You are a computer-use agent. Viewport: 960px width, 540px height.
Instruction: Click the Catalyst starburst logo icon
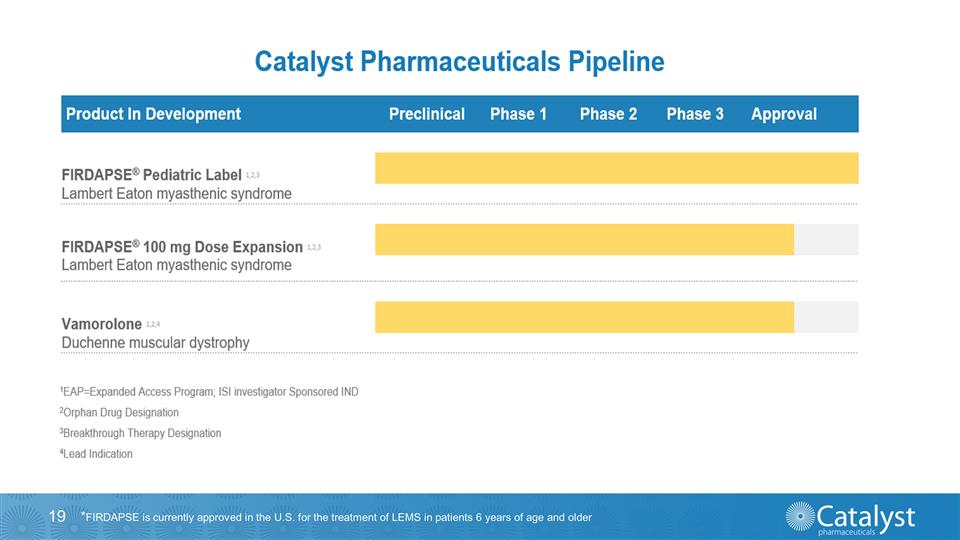[x=799, y=518]
